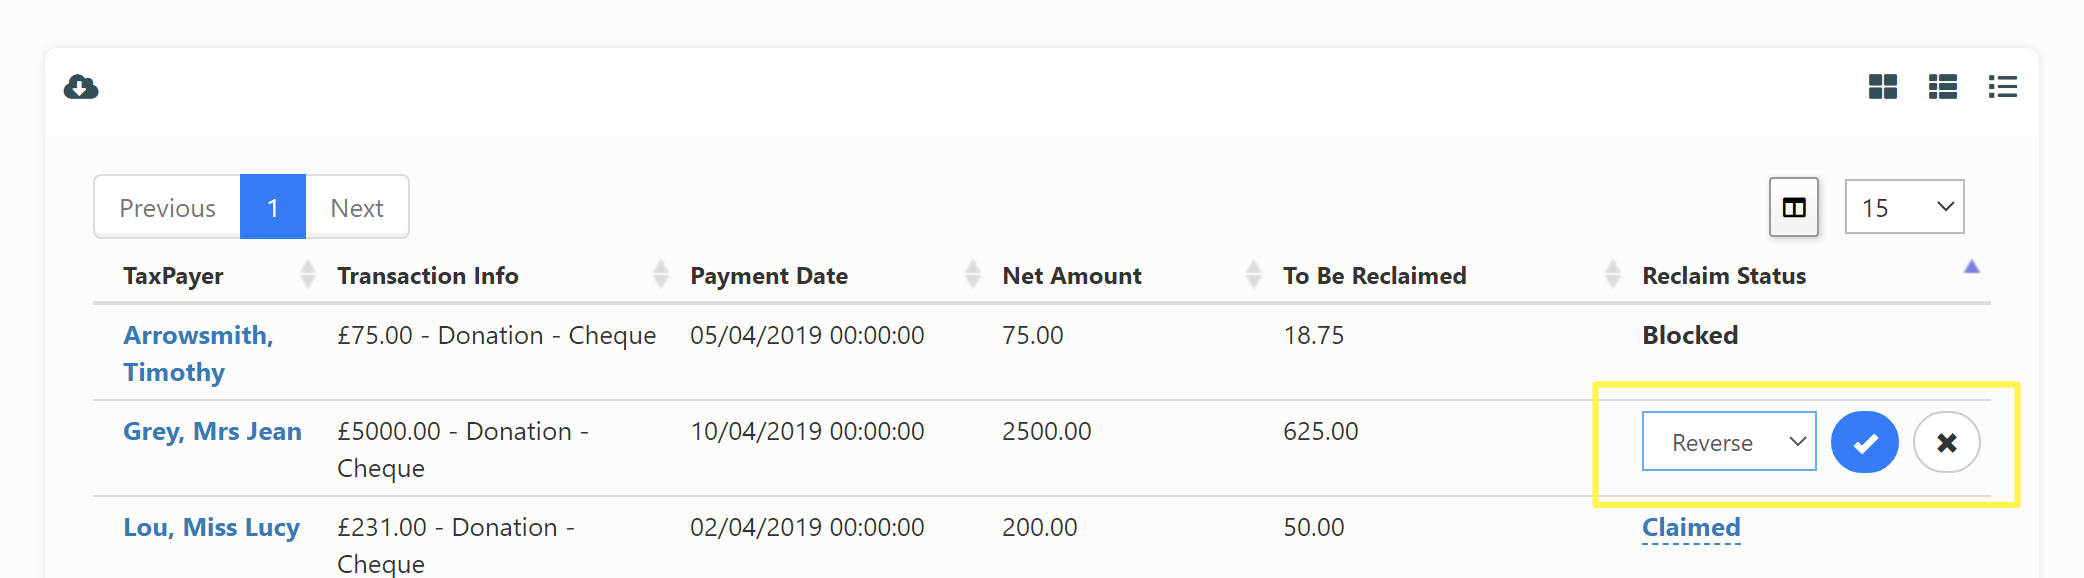Select page 1 in pagination
The width and height of the screenshot is (2084, 578).
click(x=273, y=207)
